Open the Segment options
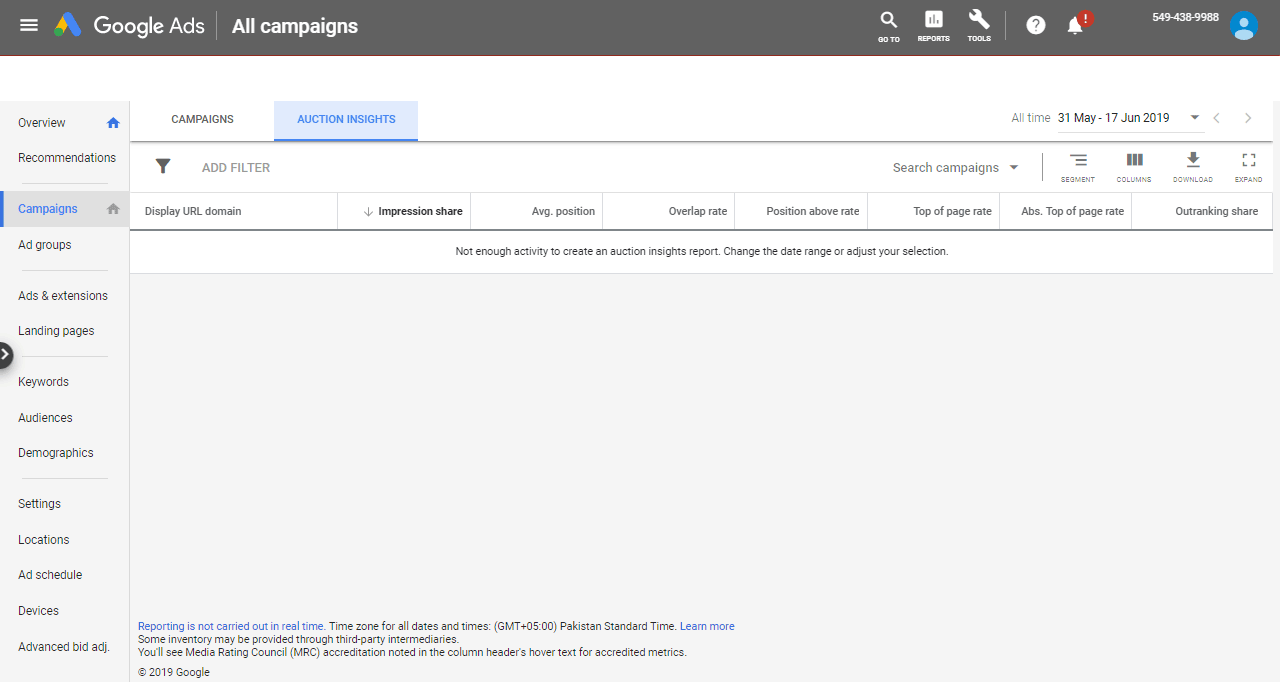This screenshot has width=1280, height=682. click(1078, 166)
